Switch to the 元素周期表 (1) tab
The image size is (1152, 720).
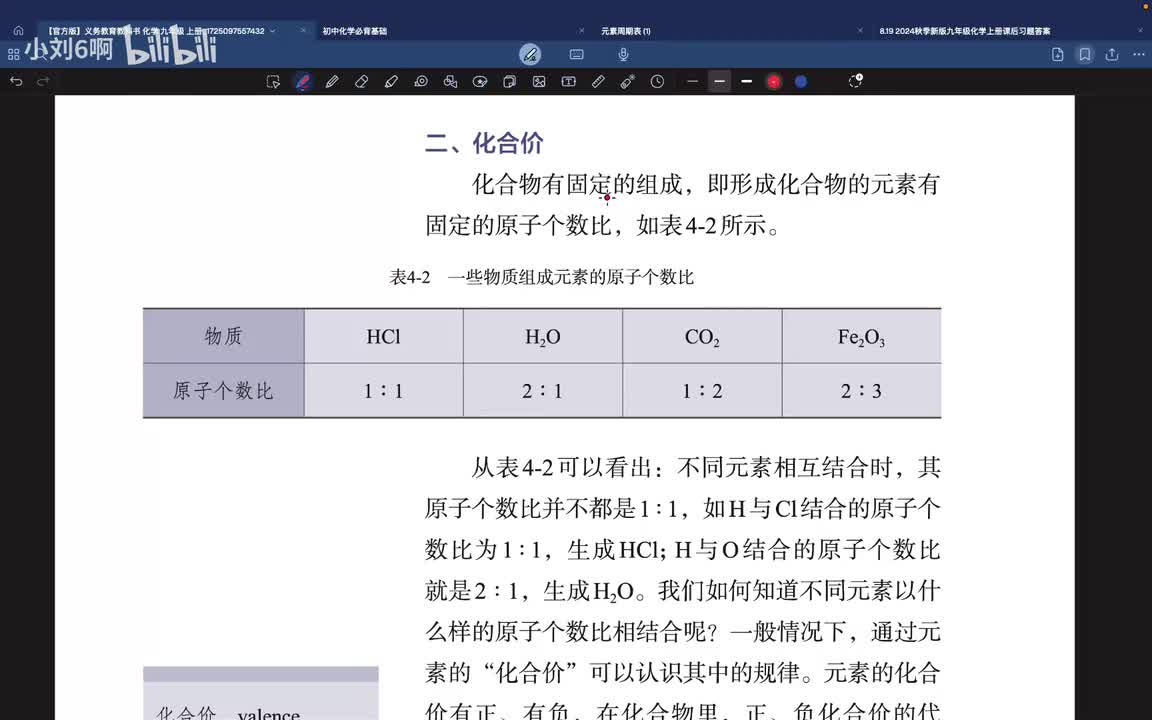(x=626, y=31)
